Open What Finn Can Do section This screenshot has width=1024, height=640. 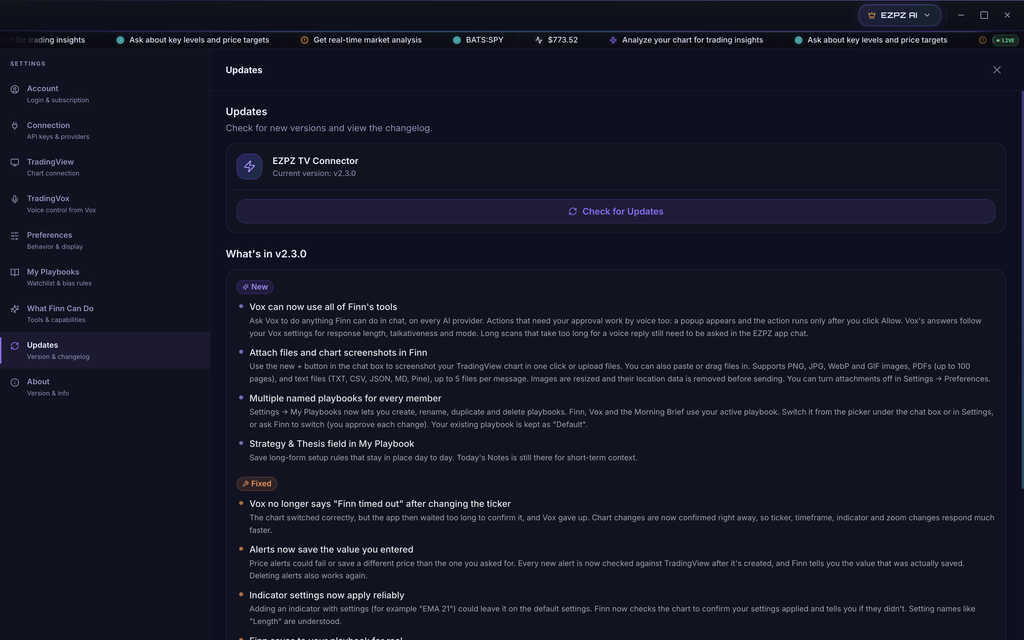104,313
